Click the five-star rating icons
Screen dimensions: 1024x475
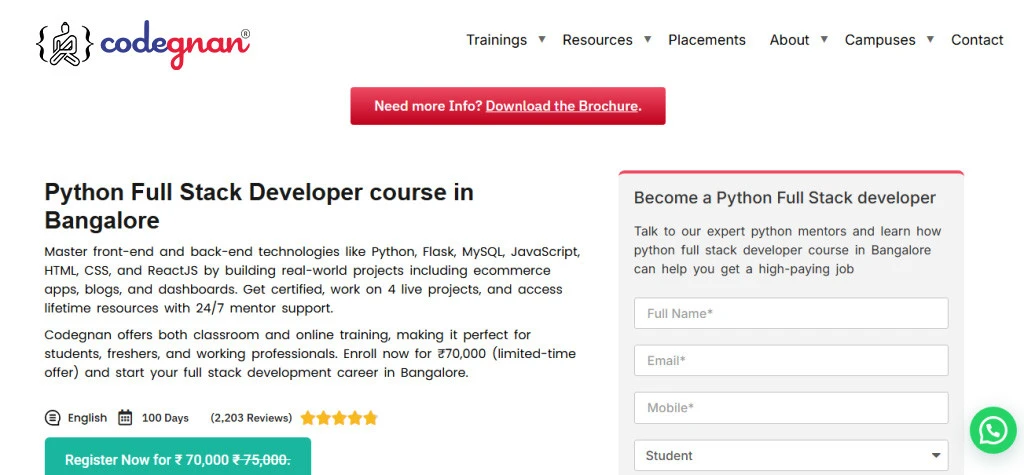(x=339, y=418)
